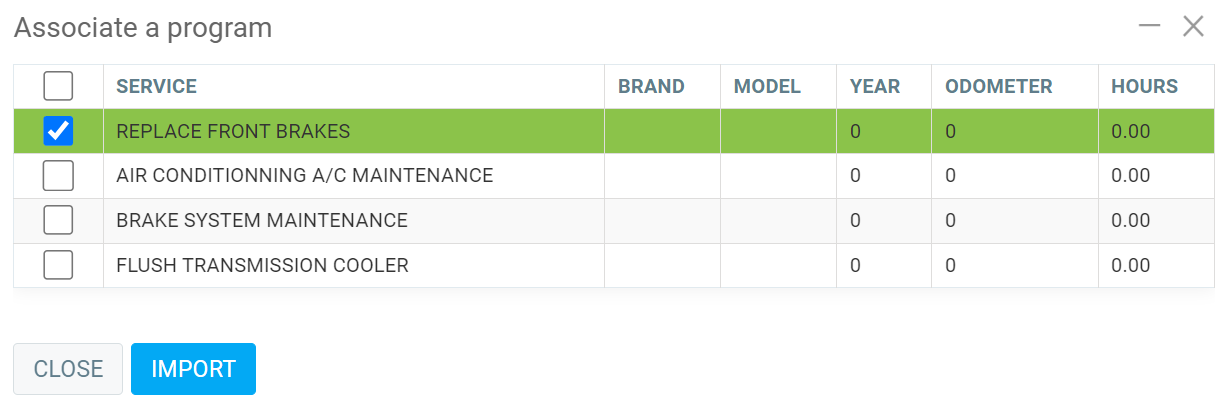Check the Flush Transmission Cooler checkbox
1230x403 pixels.
click(x=58, y=265)
